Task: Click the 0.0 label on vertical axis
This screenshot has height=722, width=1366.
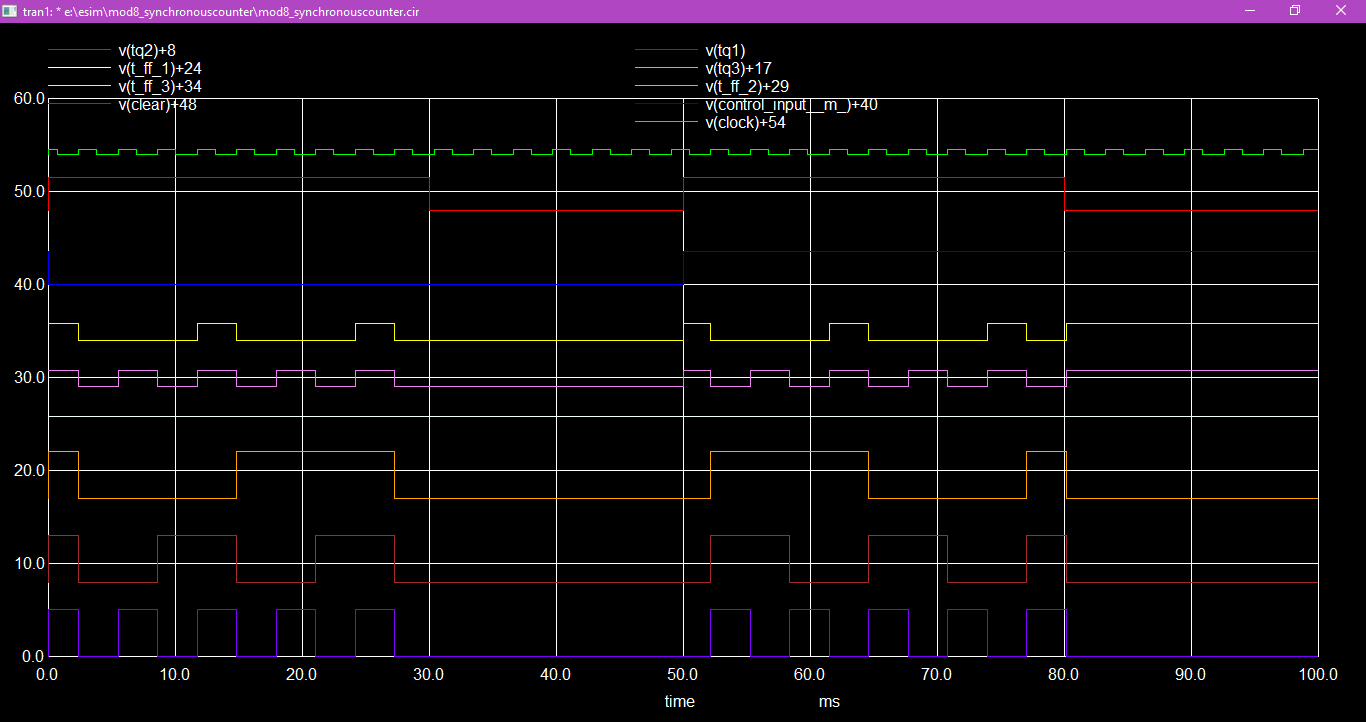Action: [33, 656]
